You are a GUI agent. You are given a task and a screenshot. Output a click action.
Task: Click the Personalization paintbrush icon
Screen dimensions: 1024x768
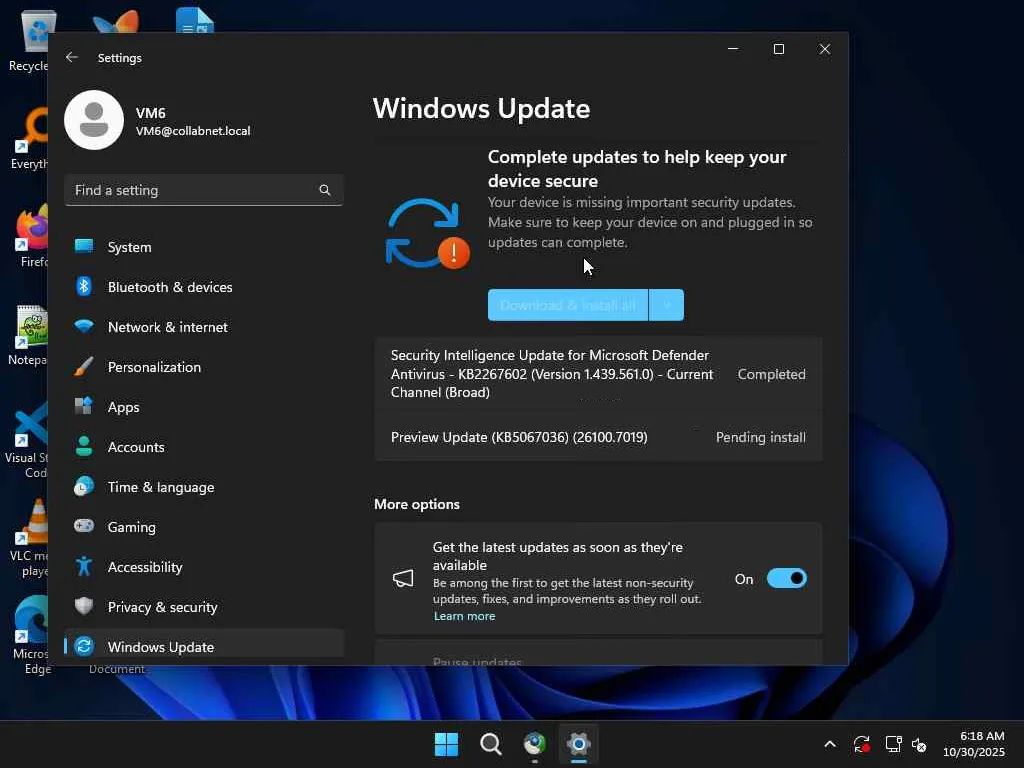point(84,366)
